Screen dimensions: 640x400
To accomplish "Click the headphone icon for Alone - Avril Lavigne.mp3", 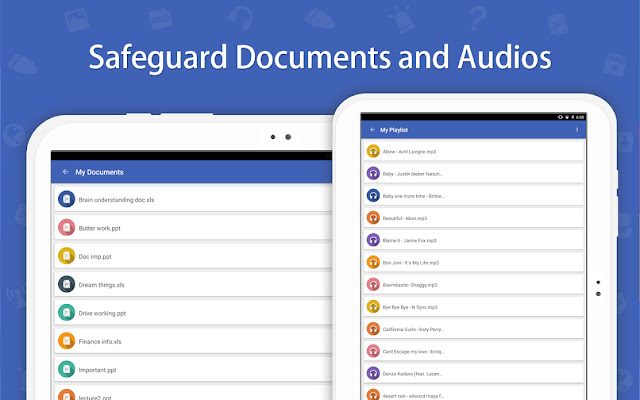I will (373, 151).
